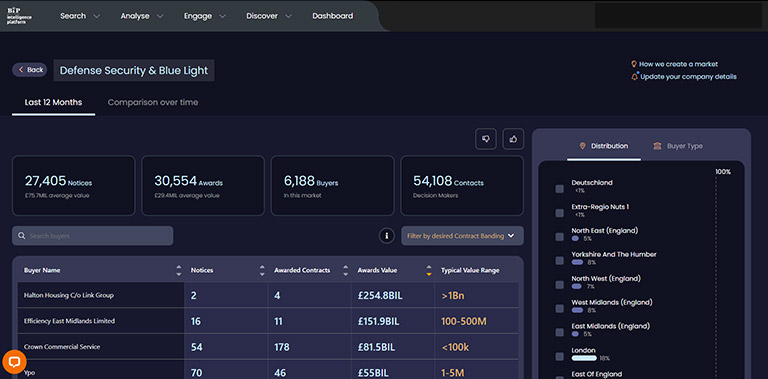Click the bell icon by Update your company details
This screenshot has height=379, width=768.
click(x=635, y=76)
